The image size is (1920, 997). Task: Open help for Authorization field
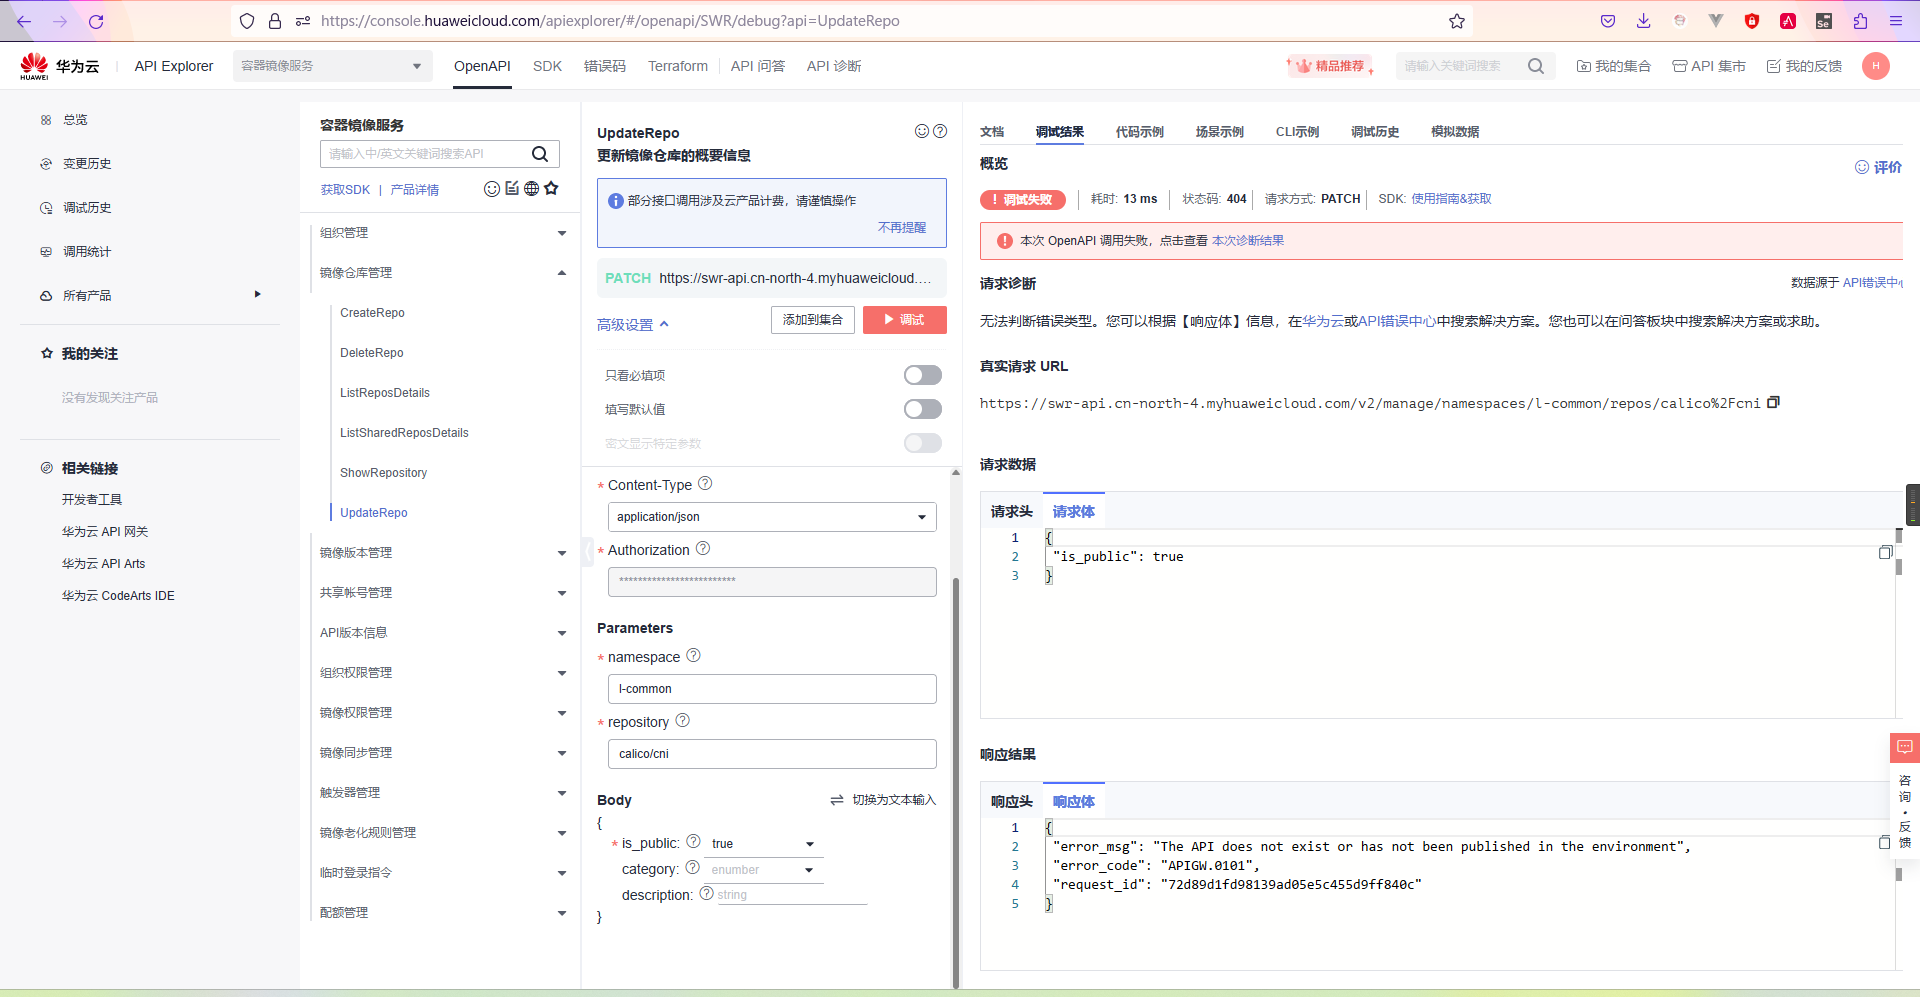(703, 548)
